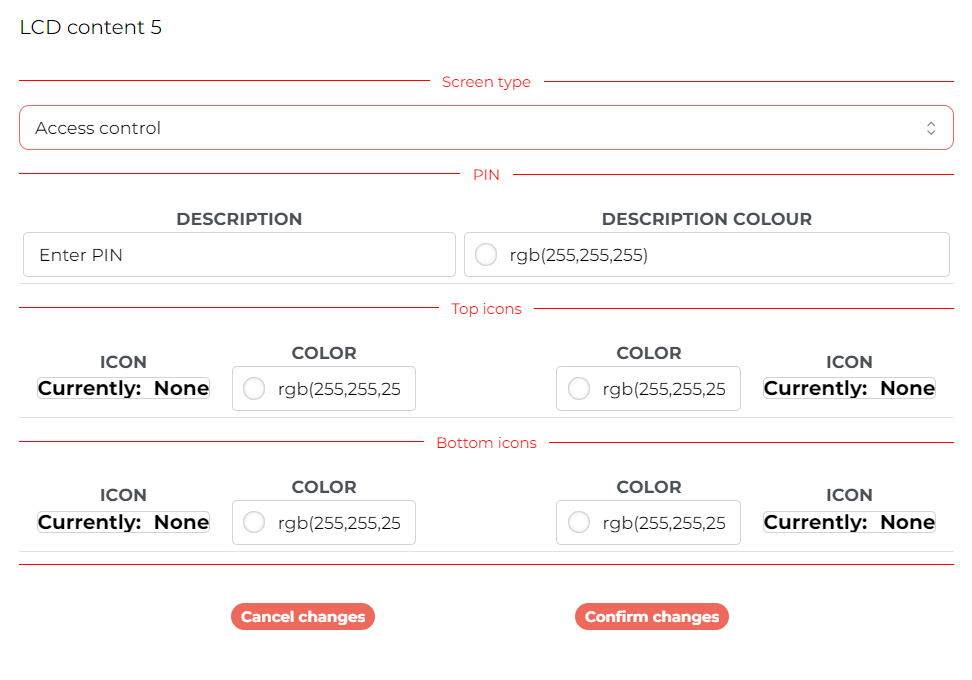This screenshot has width=972, height=680.
Task: Open the top left color swatch circle
Action: click(x=254, y=389)
